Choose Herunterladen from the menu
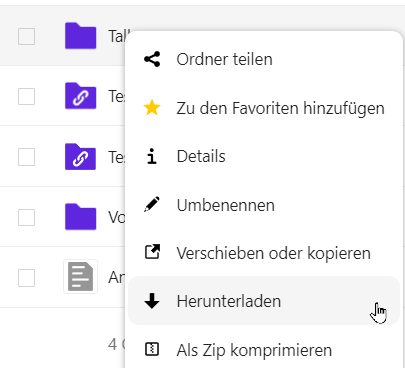The image size is (405, 368). pos(264,301)
